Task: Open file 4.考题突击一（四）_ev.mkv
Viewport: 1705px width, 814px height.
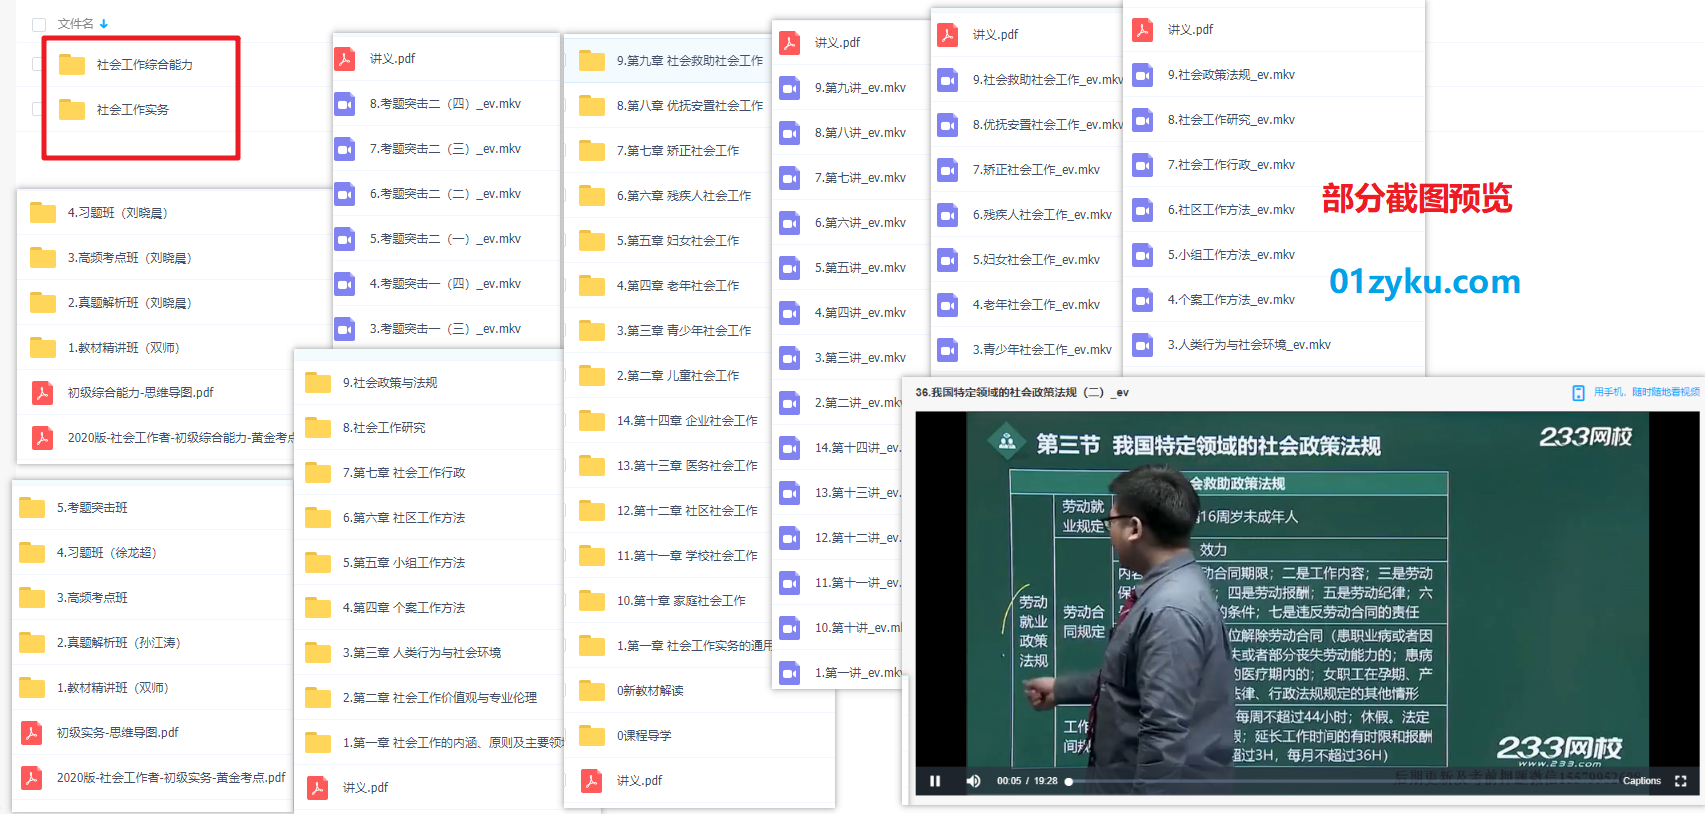Action: click(446, 284)
